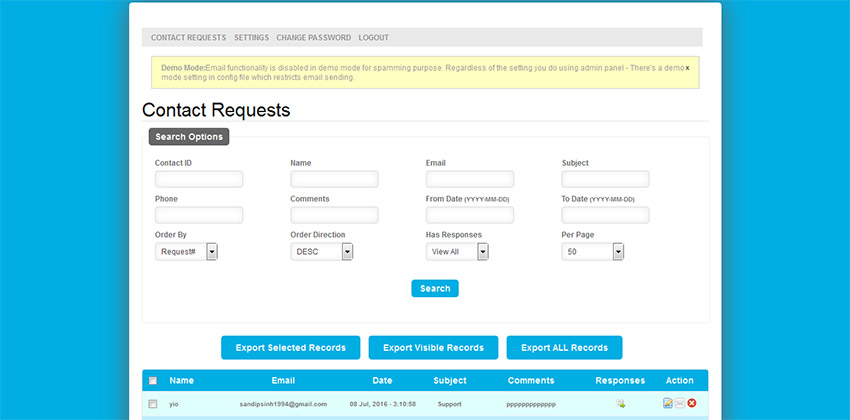The height and width of the screenshot is (420, 850).
Task: Click the Name column header
Action: (182, 380)
